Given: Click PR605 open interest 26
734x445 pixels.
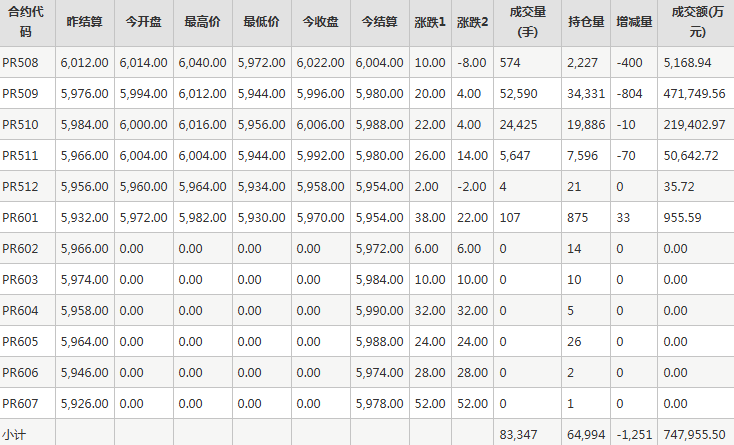Looking at the screenshot, I should (574, 342).
